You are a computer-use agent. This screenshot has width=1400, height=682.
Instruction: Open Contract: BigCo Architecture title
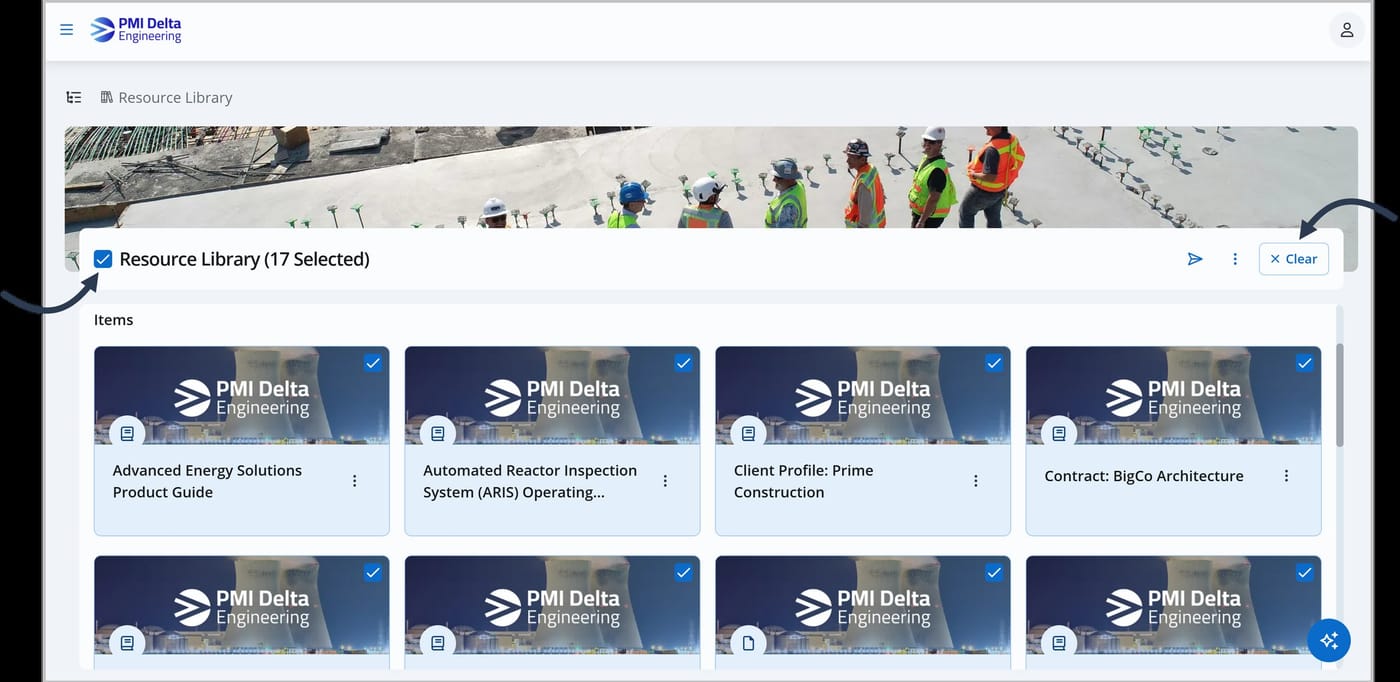tap(1144, 476)
